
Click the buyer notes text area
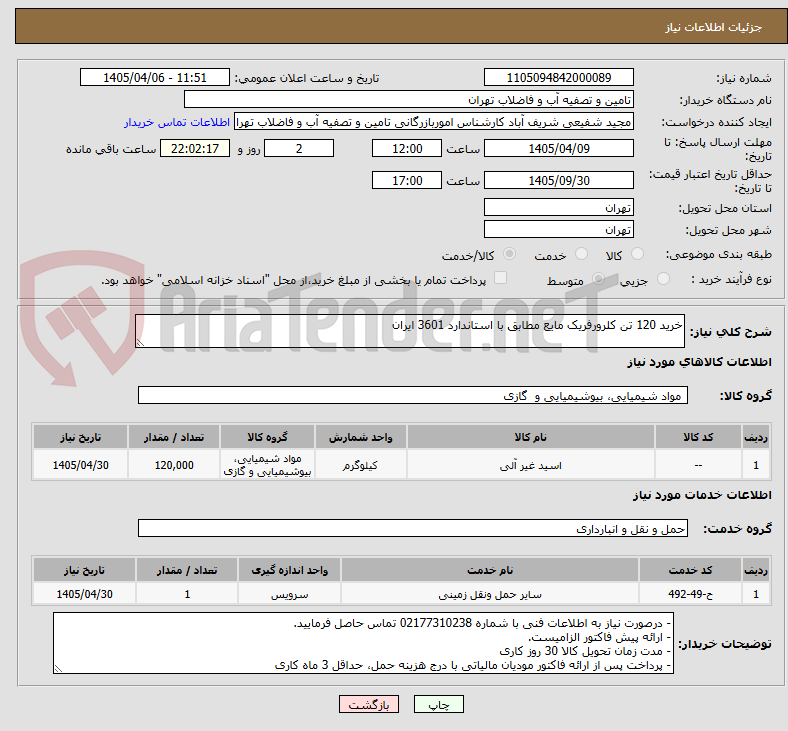click(x=363, y=643)
